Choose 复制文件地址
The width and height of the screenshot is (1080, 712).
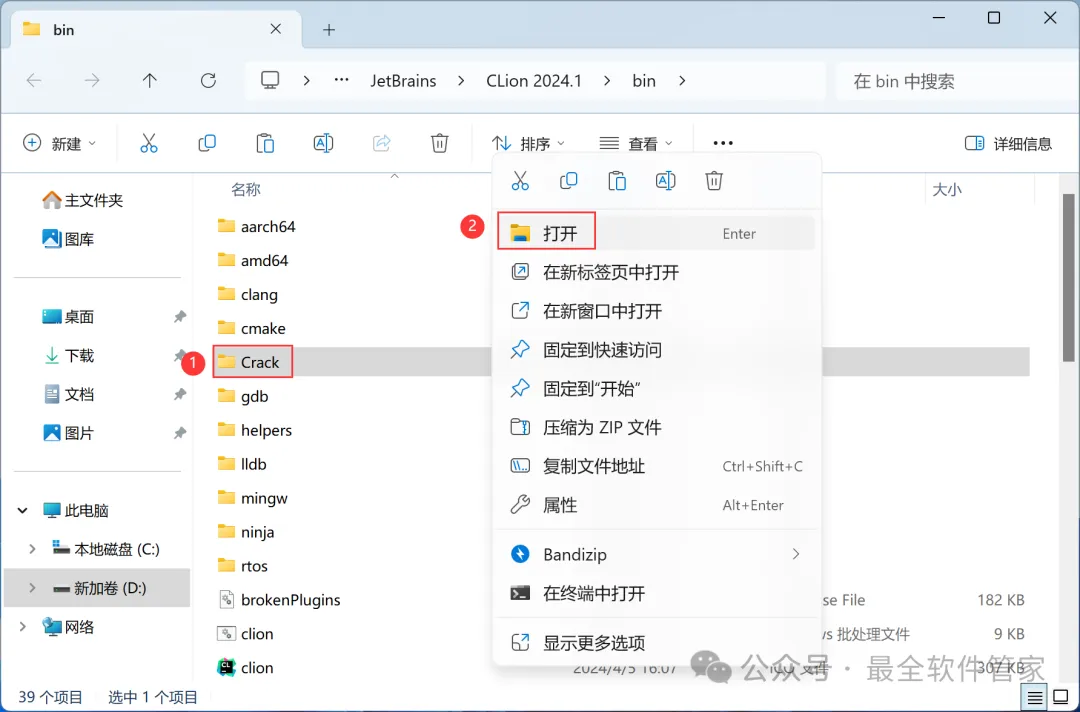656,466
